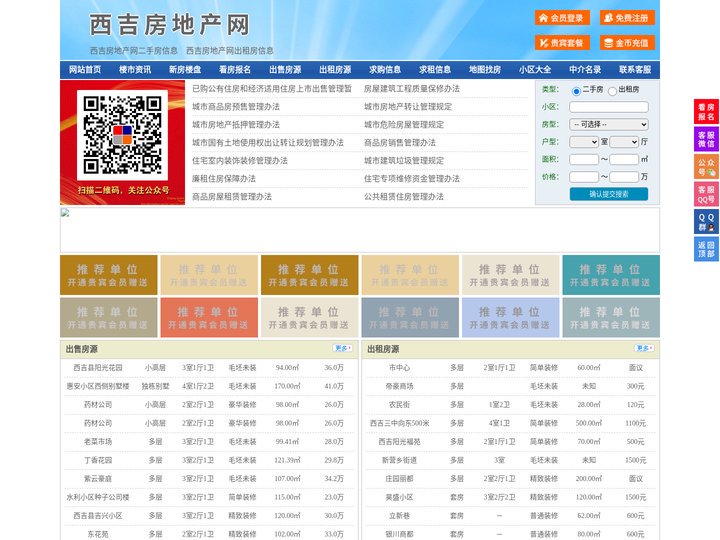Image resolution: width=720 pixels, height=540 pixels.
Task: Open the 房型 可选择 dropdown
Action: point(609,124)
